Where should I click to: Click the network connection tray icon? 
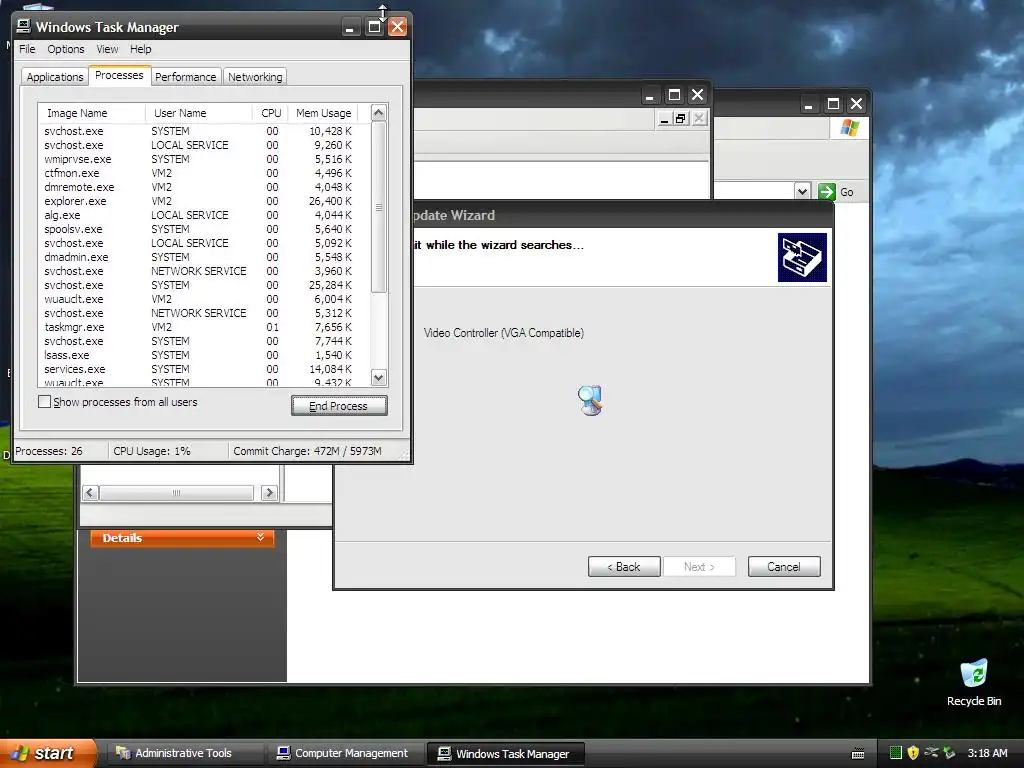[x=931, y=753]
